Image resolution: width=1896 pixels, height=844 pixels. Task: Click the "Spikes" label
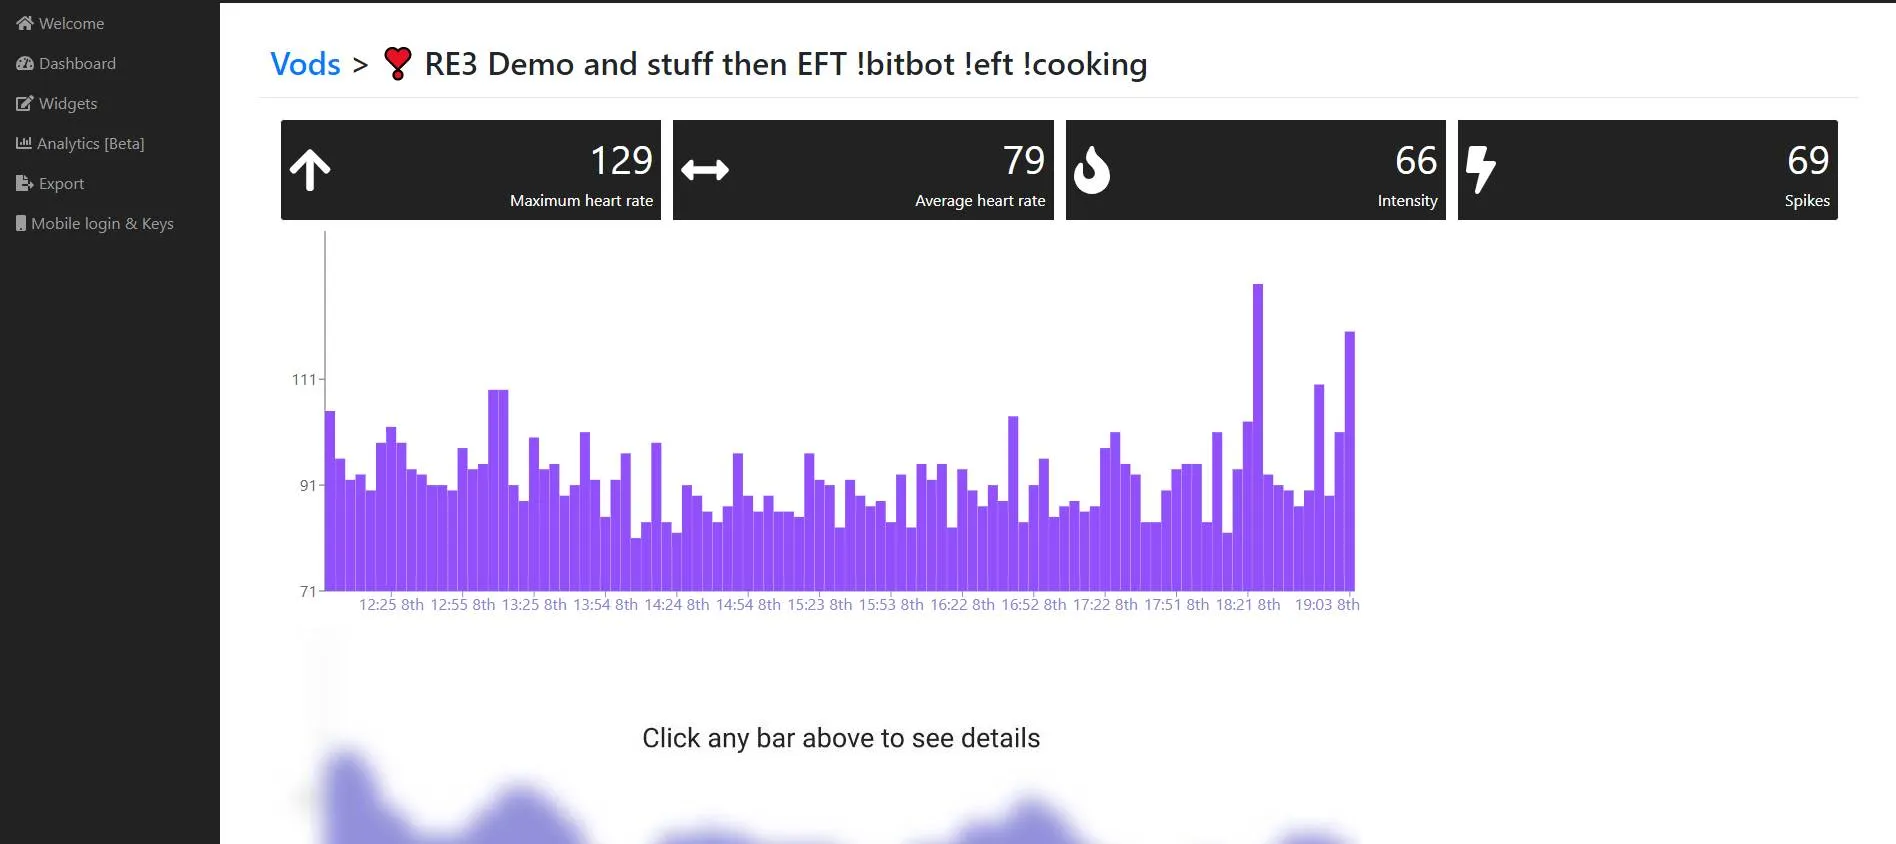(1807, 201)
